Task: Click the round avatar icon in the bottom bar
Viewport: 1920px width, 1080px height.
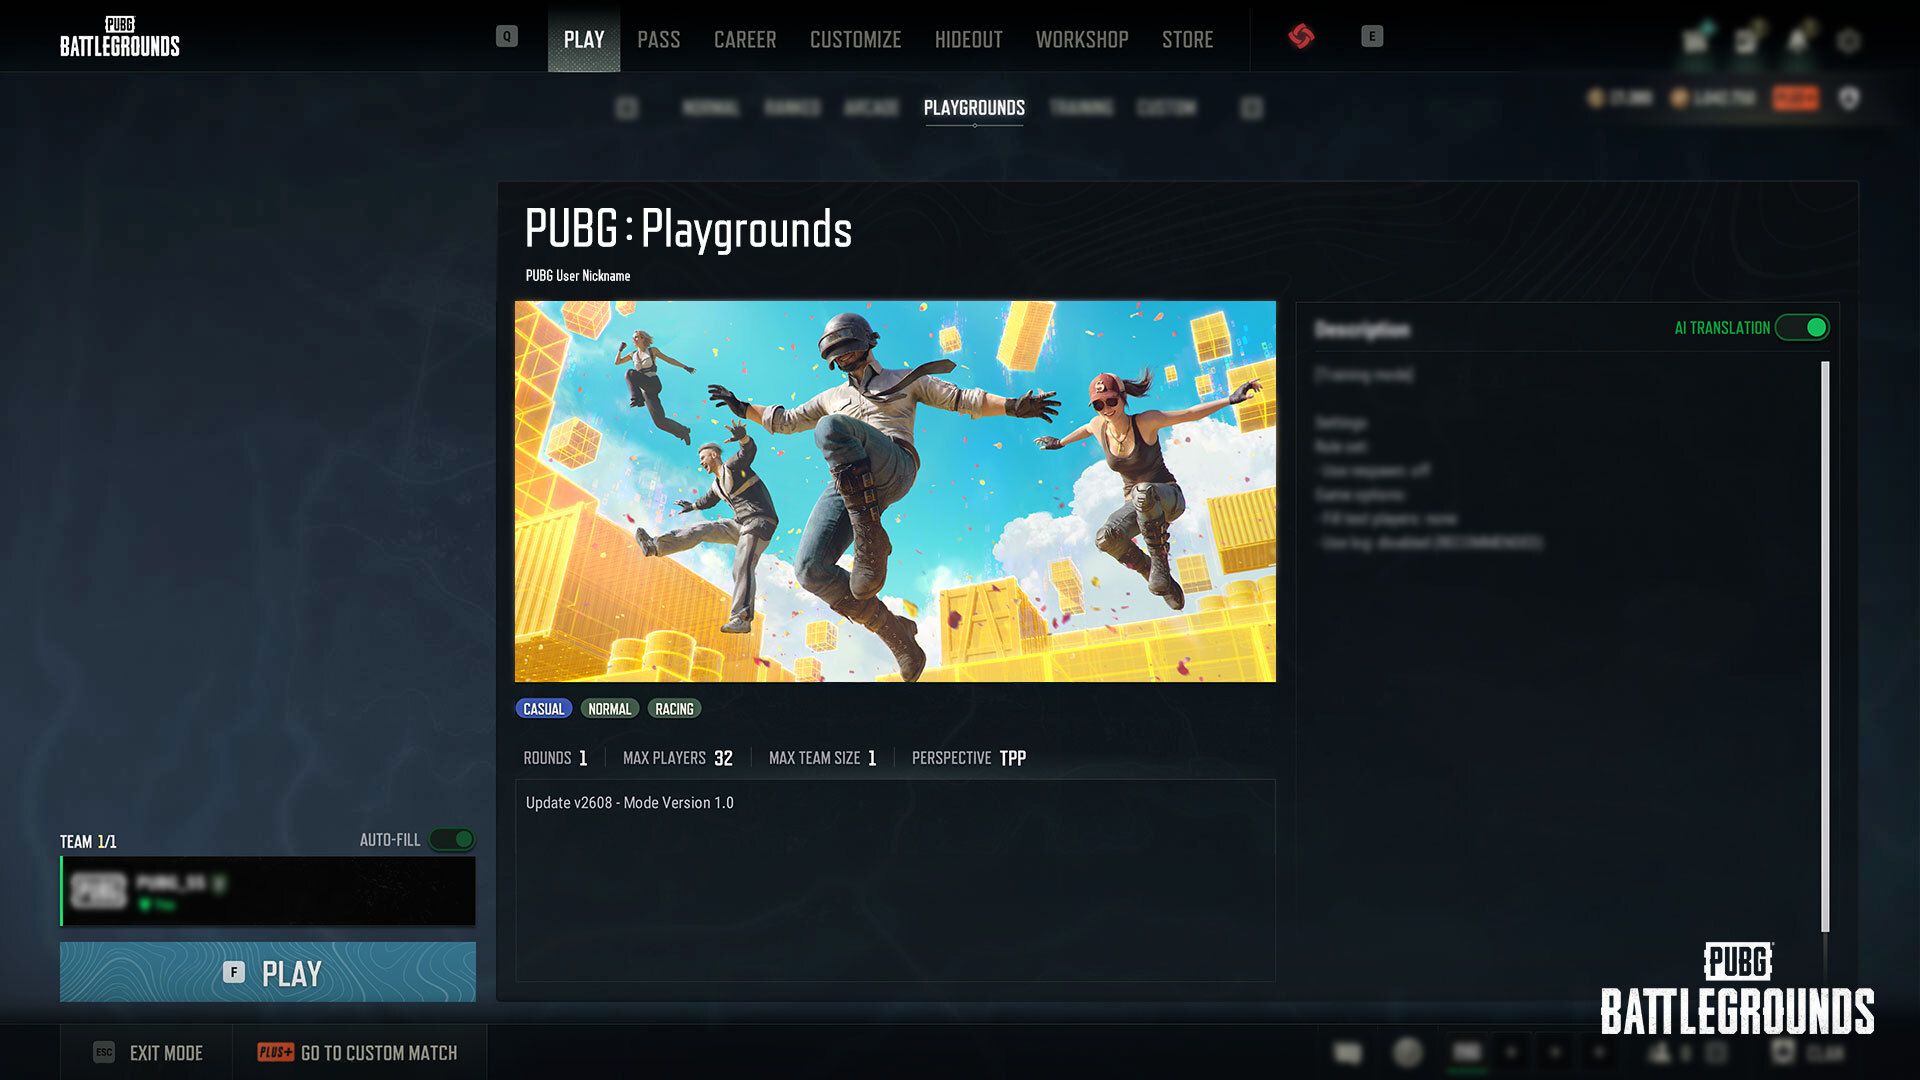Action: pos(1408,1052)
